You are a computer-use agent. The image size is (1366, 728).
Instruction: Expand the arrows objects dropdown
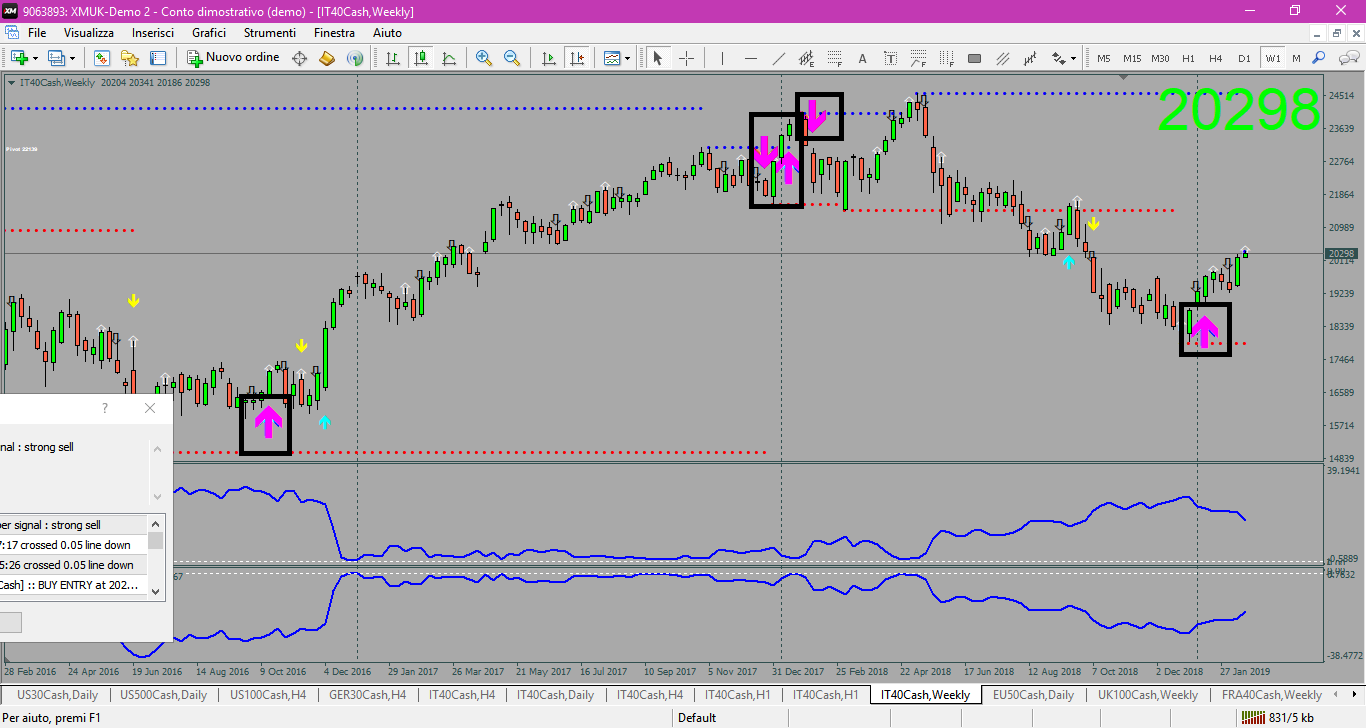[1073, 58]
